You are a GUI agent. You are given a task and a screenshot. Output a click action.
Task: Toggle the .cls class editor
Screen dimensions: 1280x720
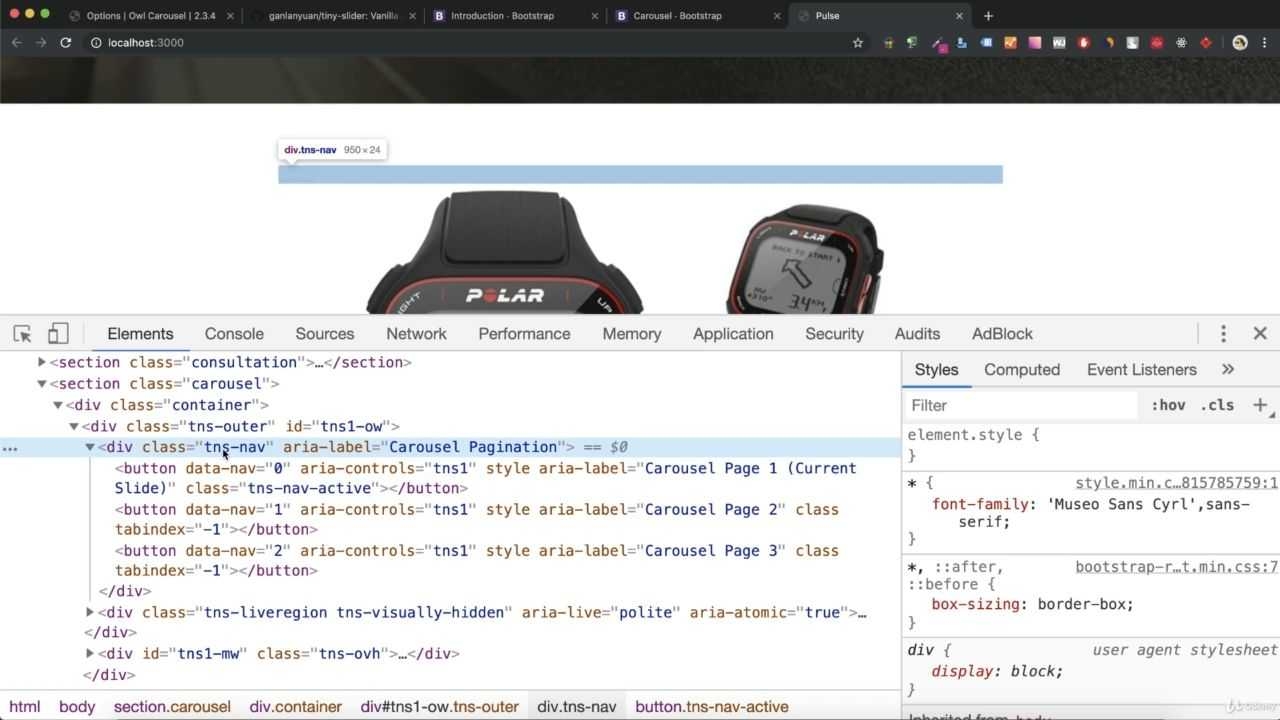coord(1217,405)
